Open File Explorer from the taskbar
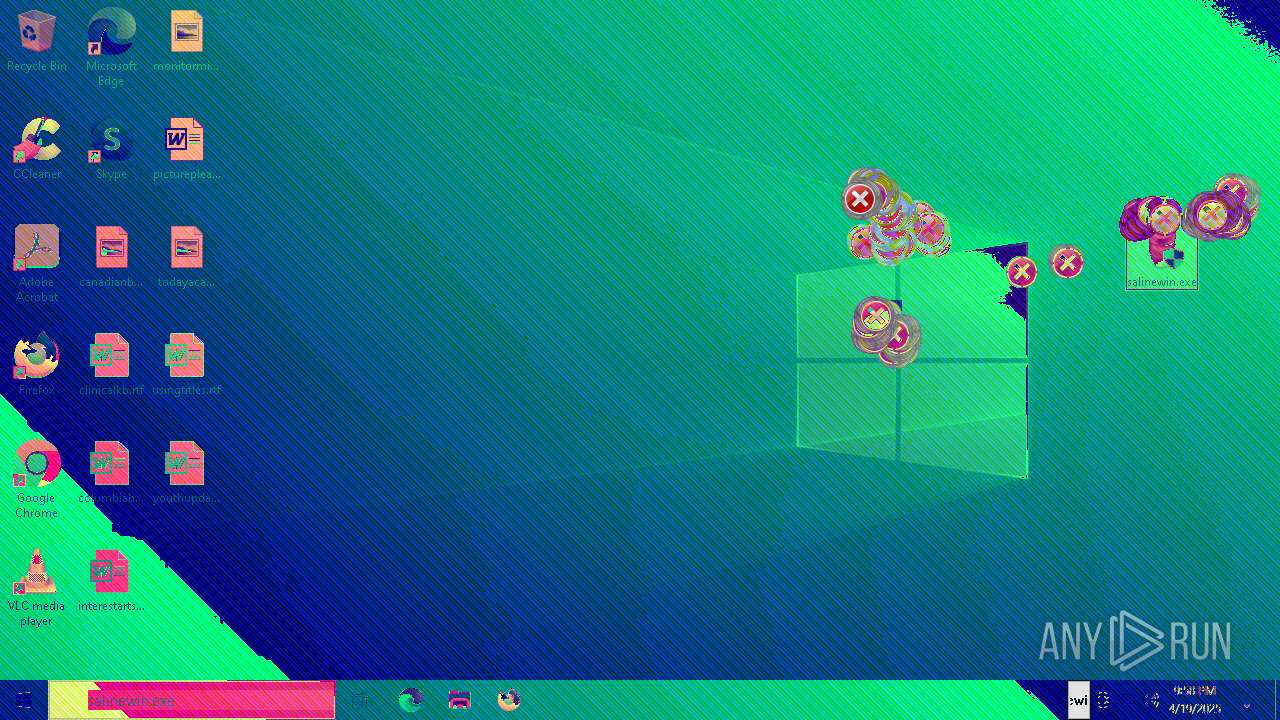 (459, 700)
